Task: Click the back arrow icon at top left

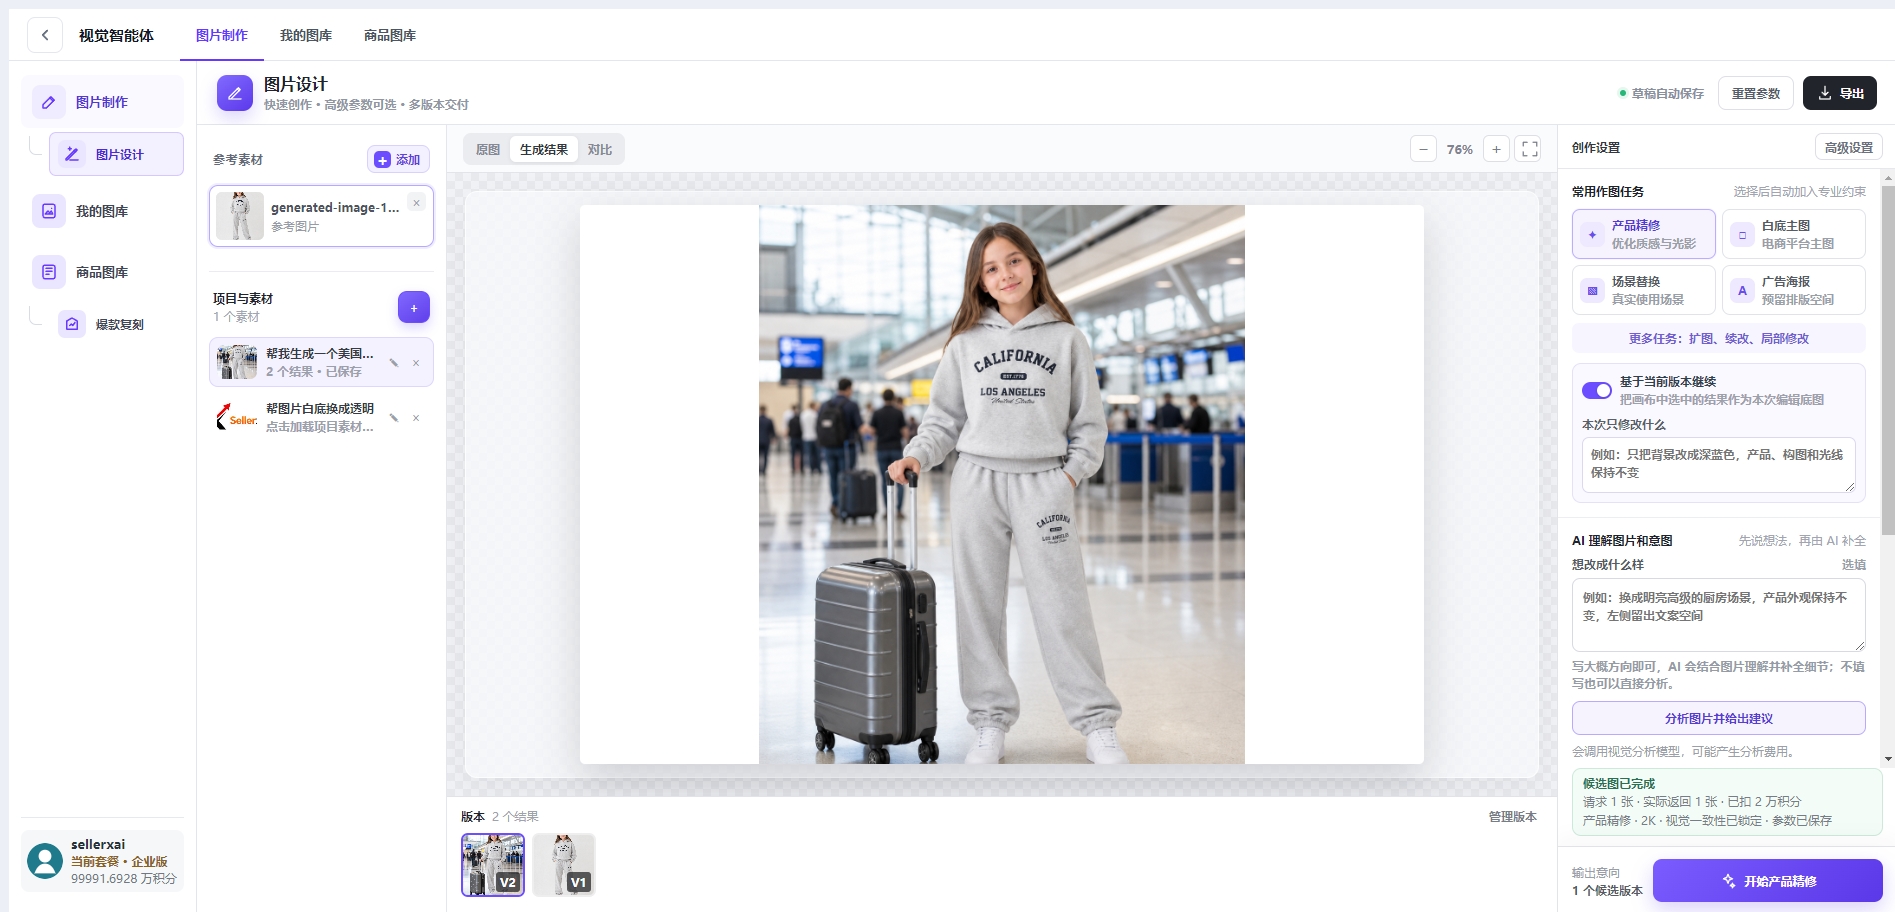Action: click(45, 35)
